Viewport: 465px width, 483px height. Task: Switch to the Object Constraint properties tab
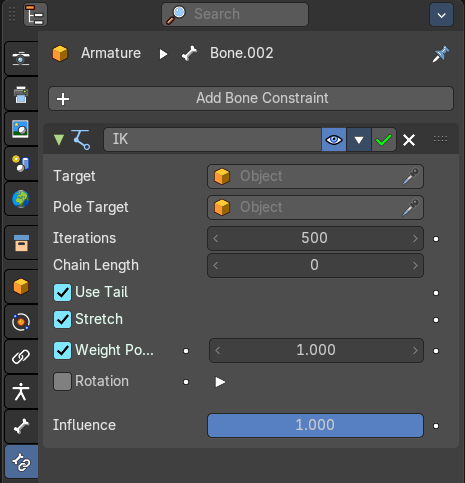pyautogui.click(x=21, y=357)
